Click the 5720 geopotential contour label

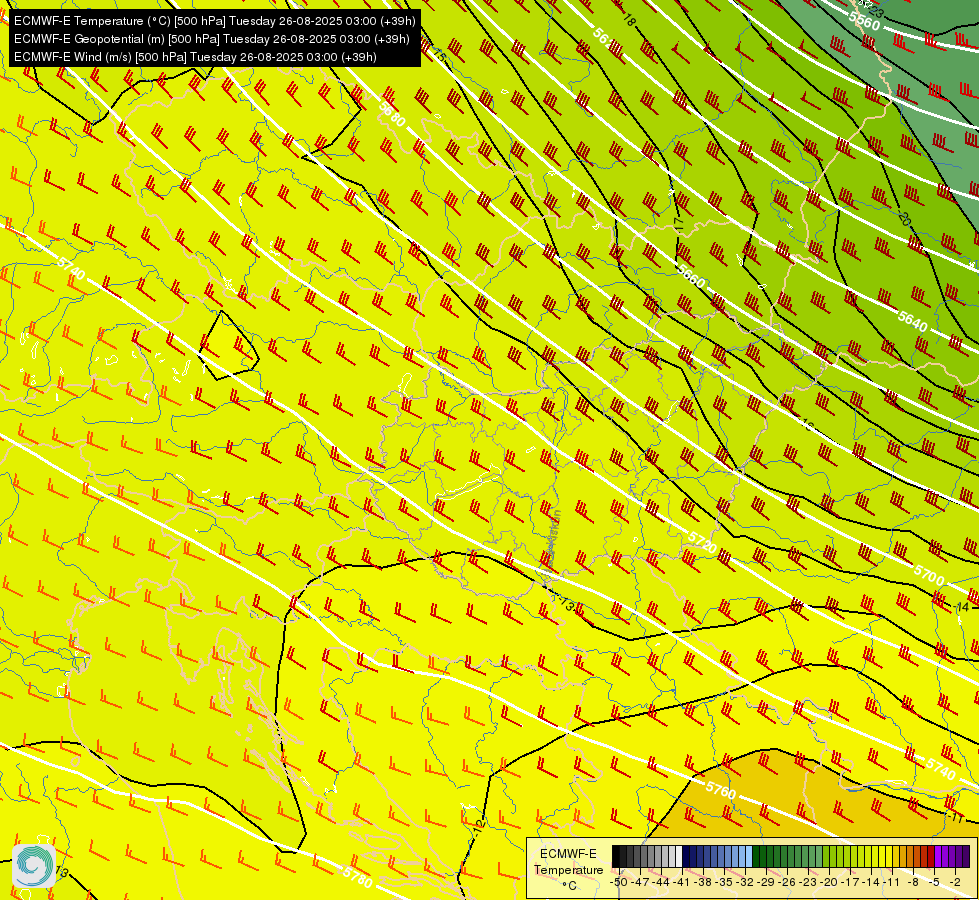(702, 542)
